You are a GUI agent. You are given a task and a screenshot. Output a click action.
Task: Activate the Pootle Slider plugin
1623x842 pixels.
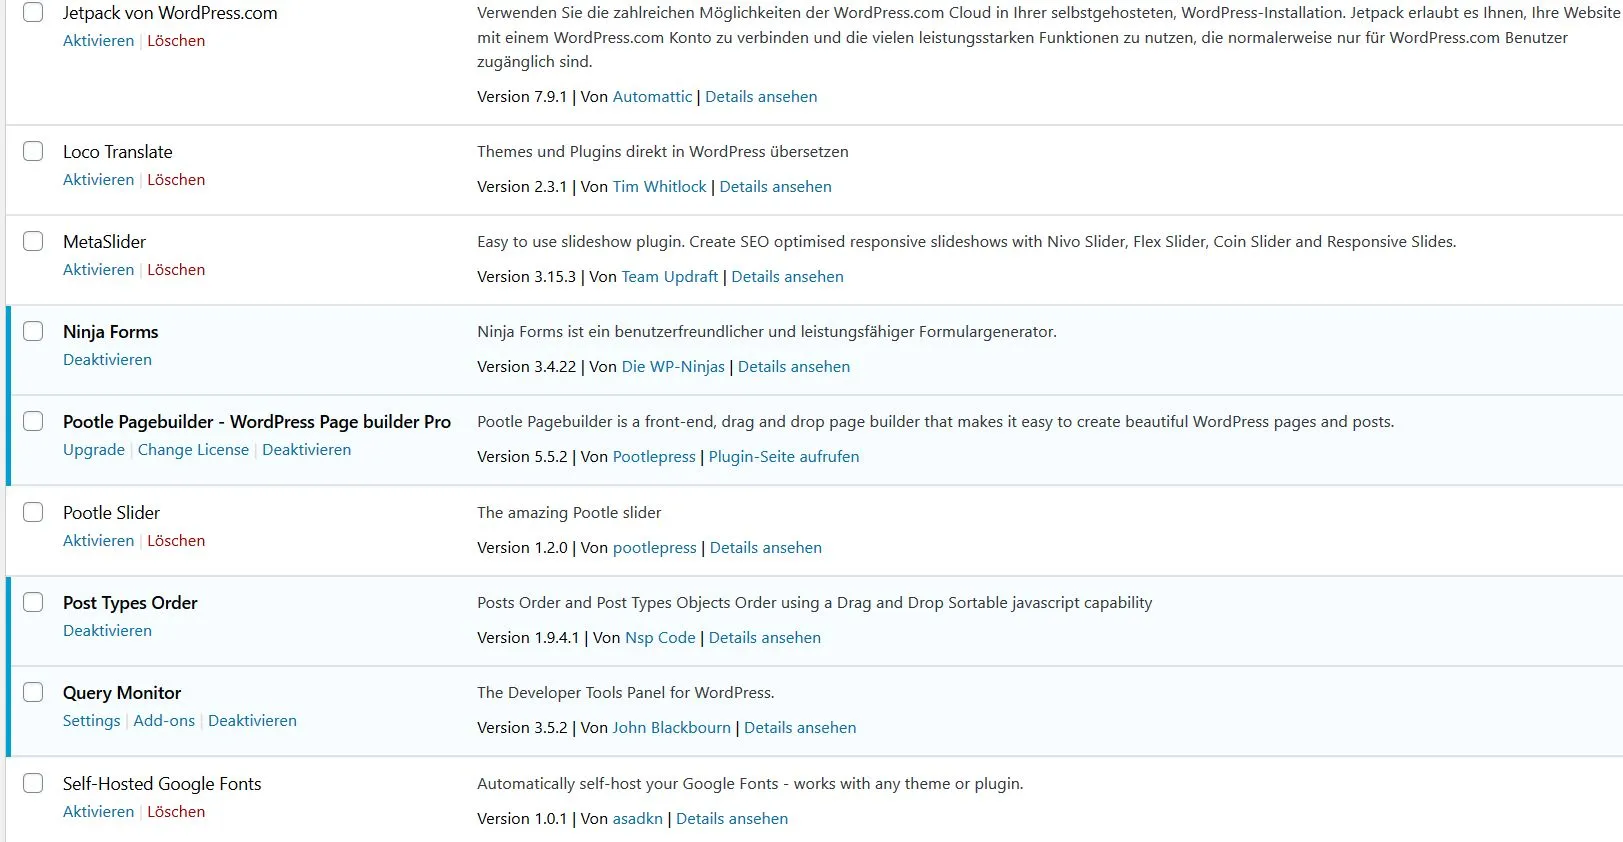pyautogui.click(x=98, y=541)
